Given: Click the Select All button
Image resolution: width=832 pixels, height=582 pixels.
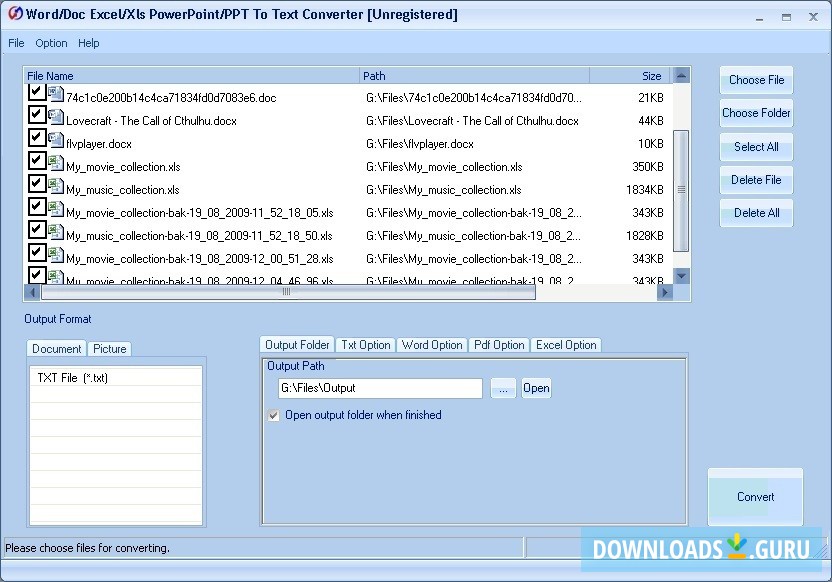Looking at the screenshot, I should click(x=756, y=148).
